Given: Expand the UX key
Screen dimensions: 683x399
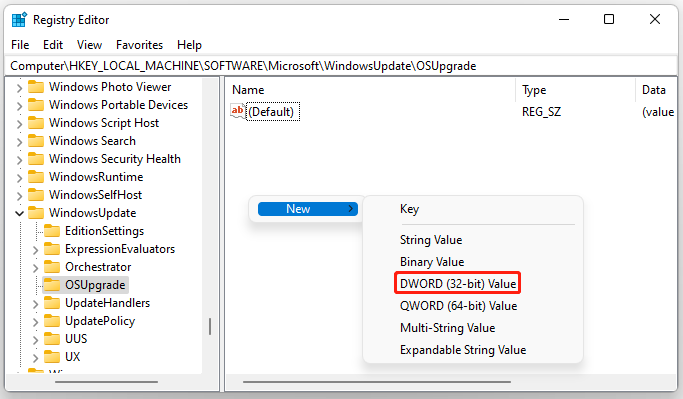Looking at the screenshot, I should 36,358.
